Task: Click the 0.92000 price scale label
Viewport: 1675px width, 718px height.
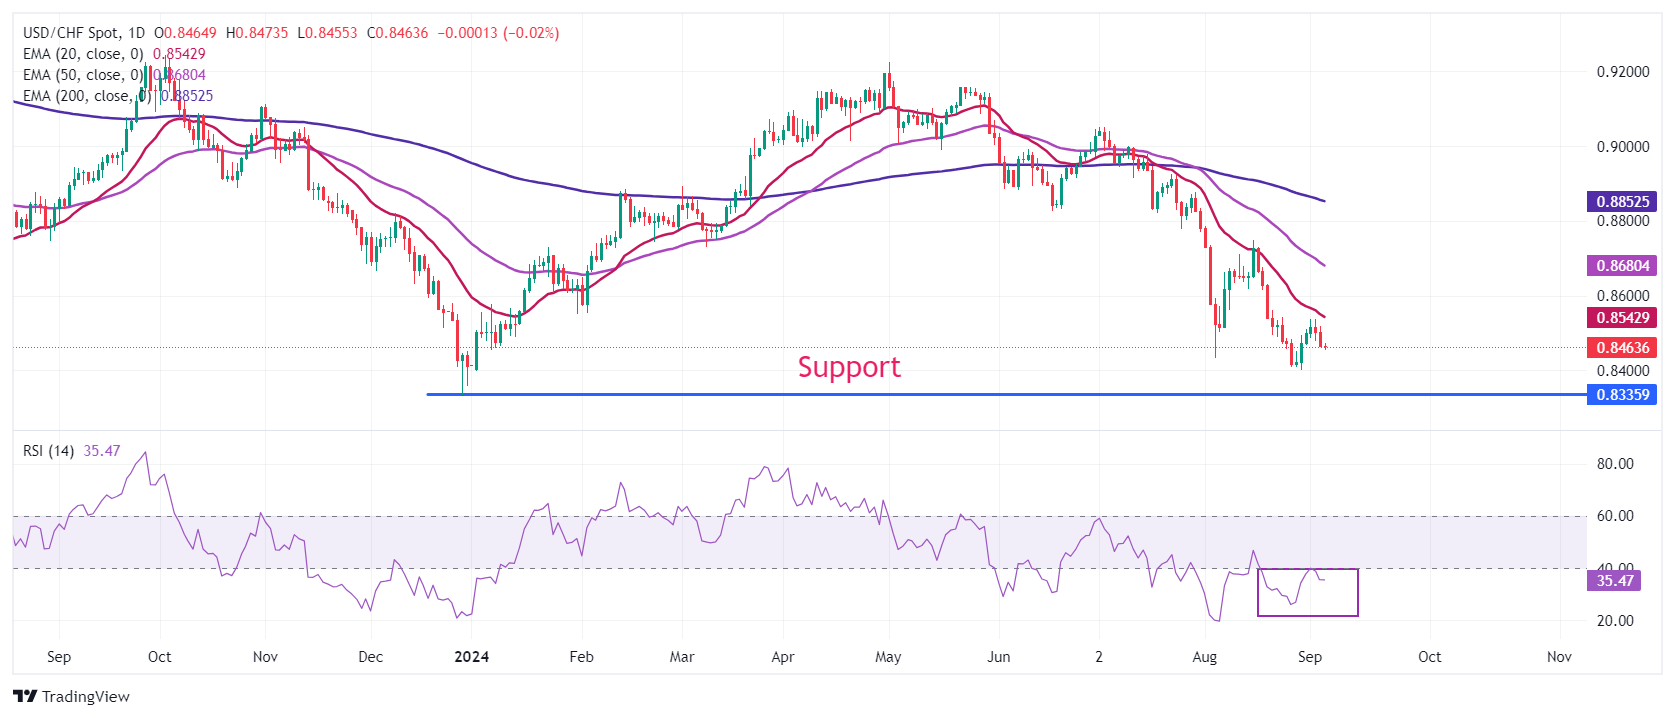Action: pos(1622,72)
